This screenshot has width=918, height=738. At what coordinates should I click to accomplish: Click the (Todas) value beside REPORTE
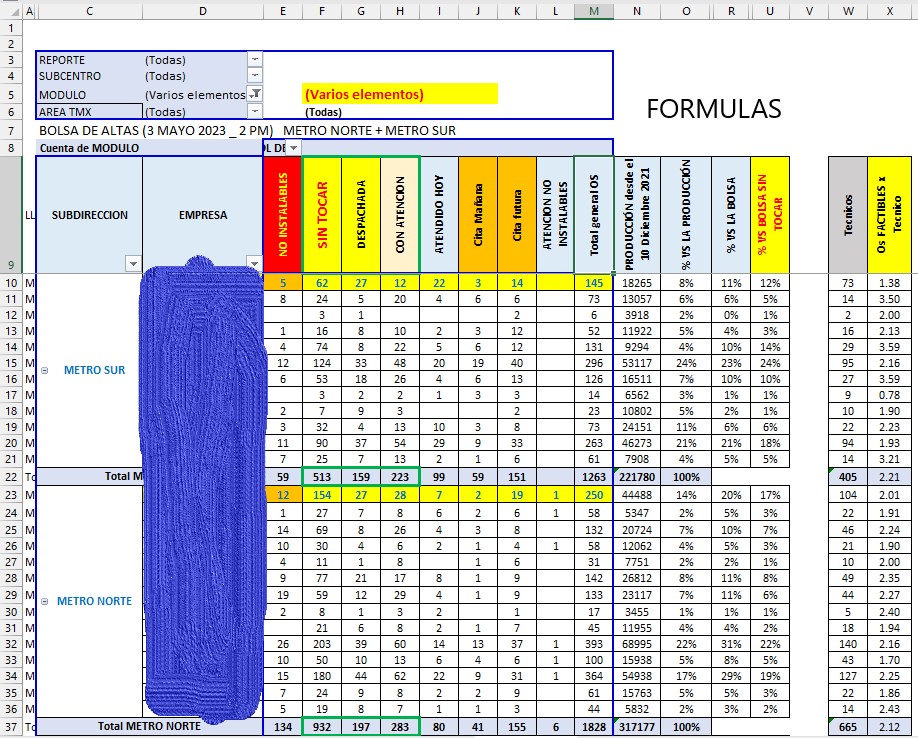click(165, 60)
